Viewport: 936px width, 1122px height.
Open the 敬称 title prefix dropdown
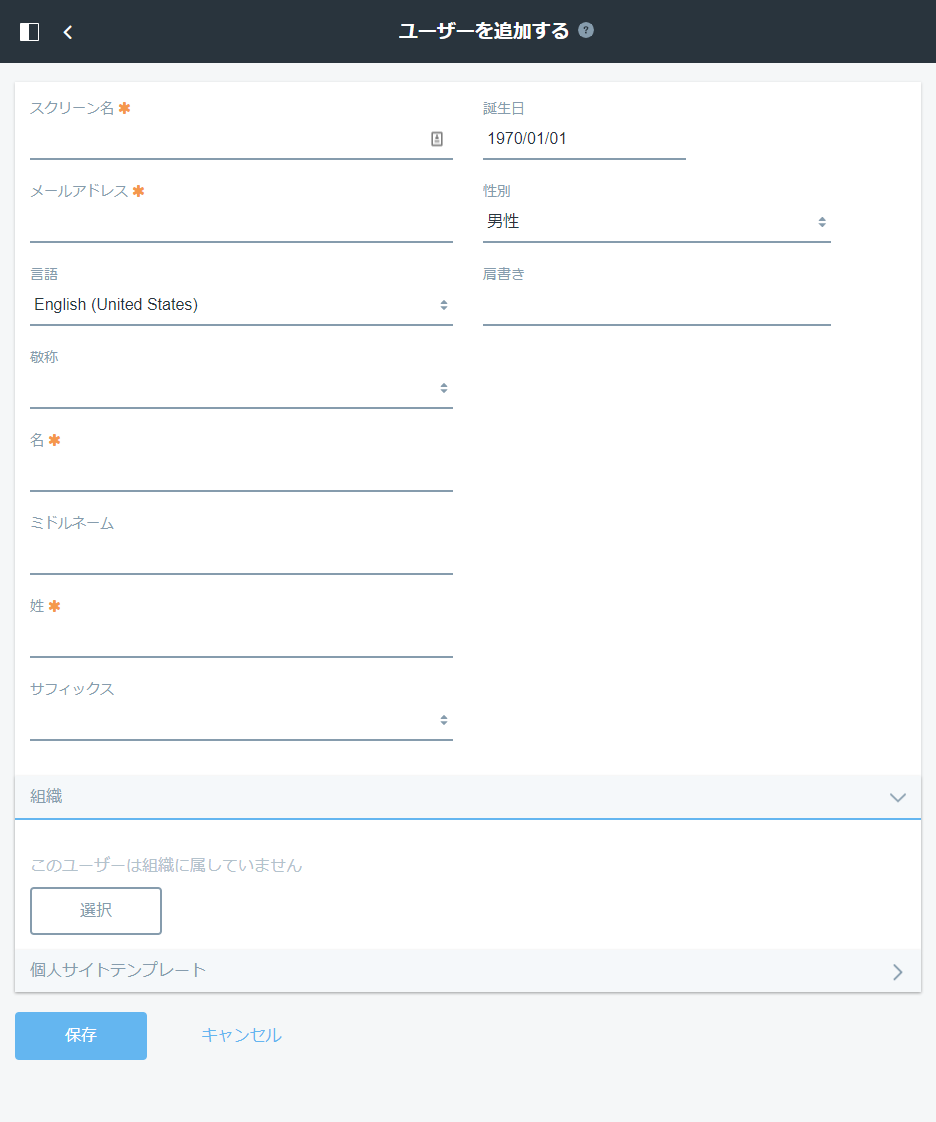(x=241, y=388)
